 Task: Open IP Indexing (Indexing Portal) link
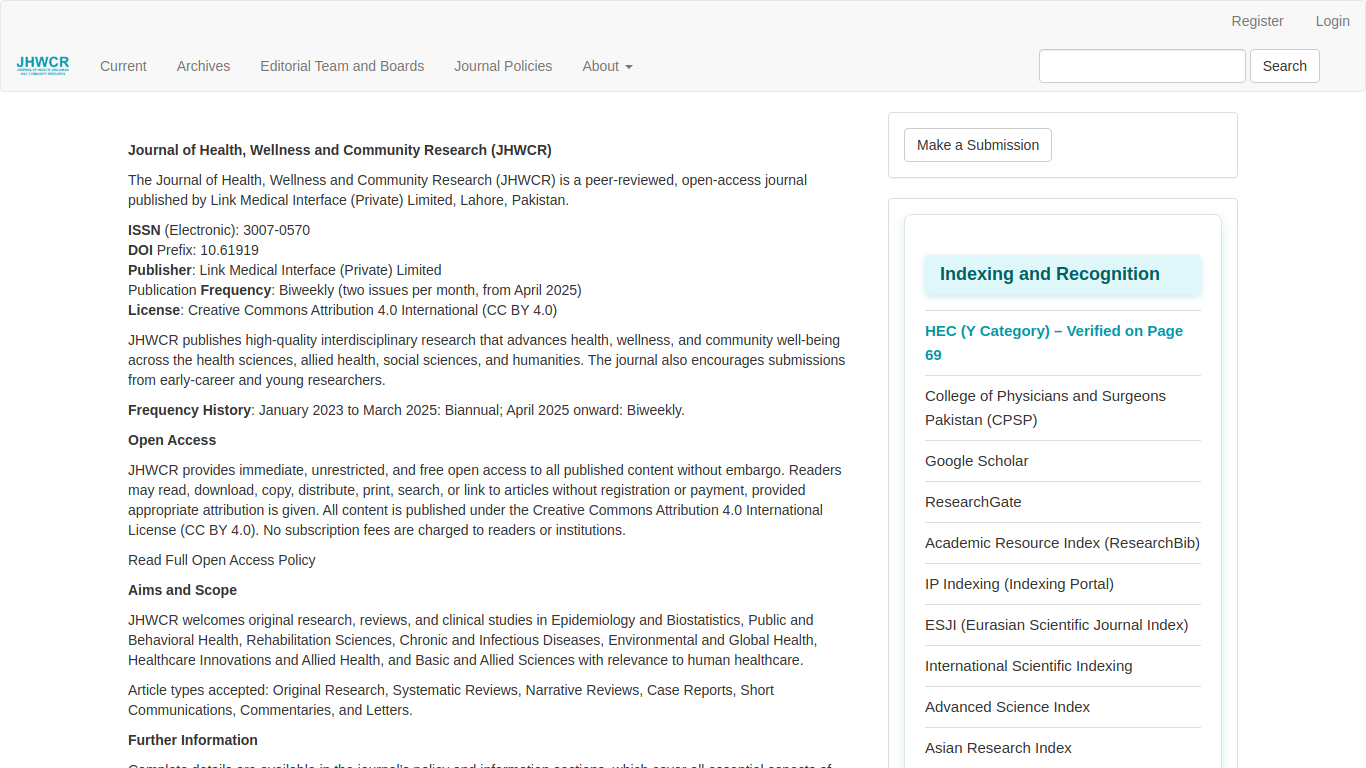pos(1019,584)
